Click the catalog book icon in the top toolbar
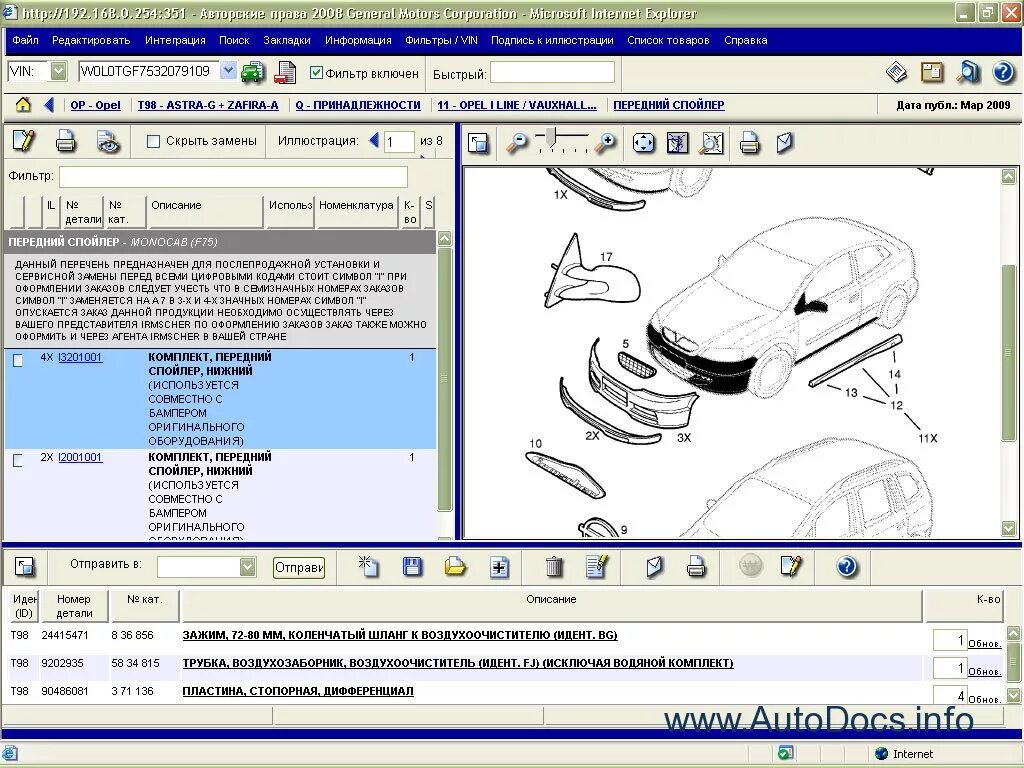 coord(897,72)
